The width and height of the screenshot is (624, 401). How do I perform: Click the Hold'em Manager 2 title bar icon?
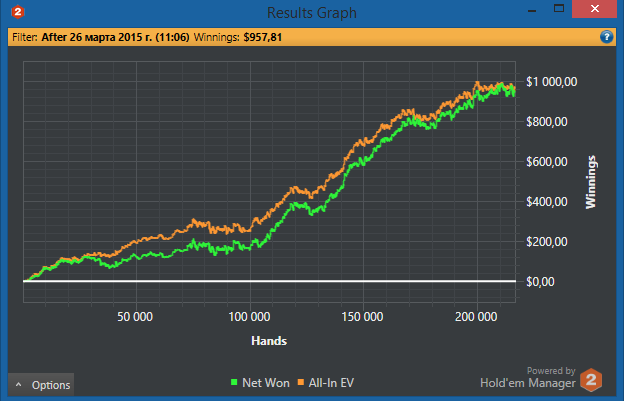click(18, 12)
